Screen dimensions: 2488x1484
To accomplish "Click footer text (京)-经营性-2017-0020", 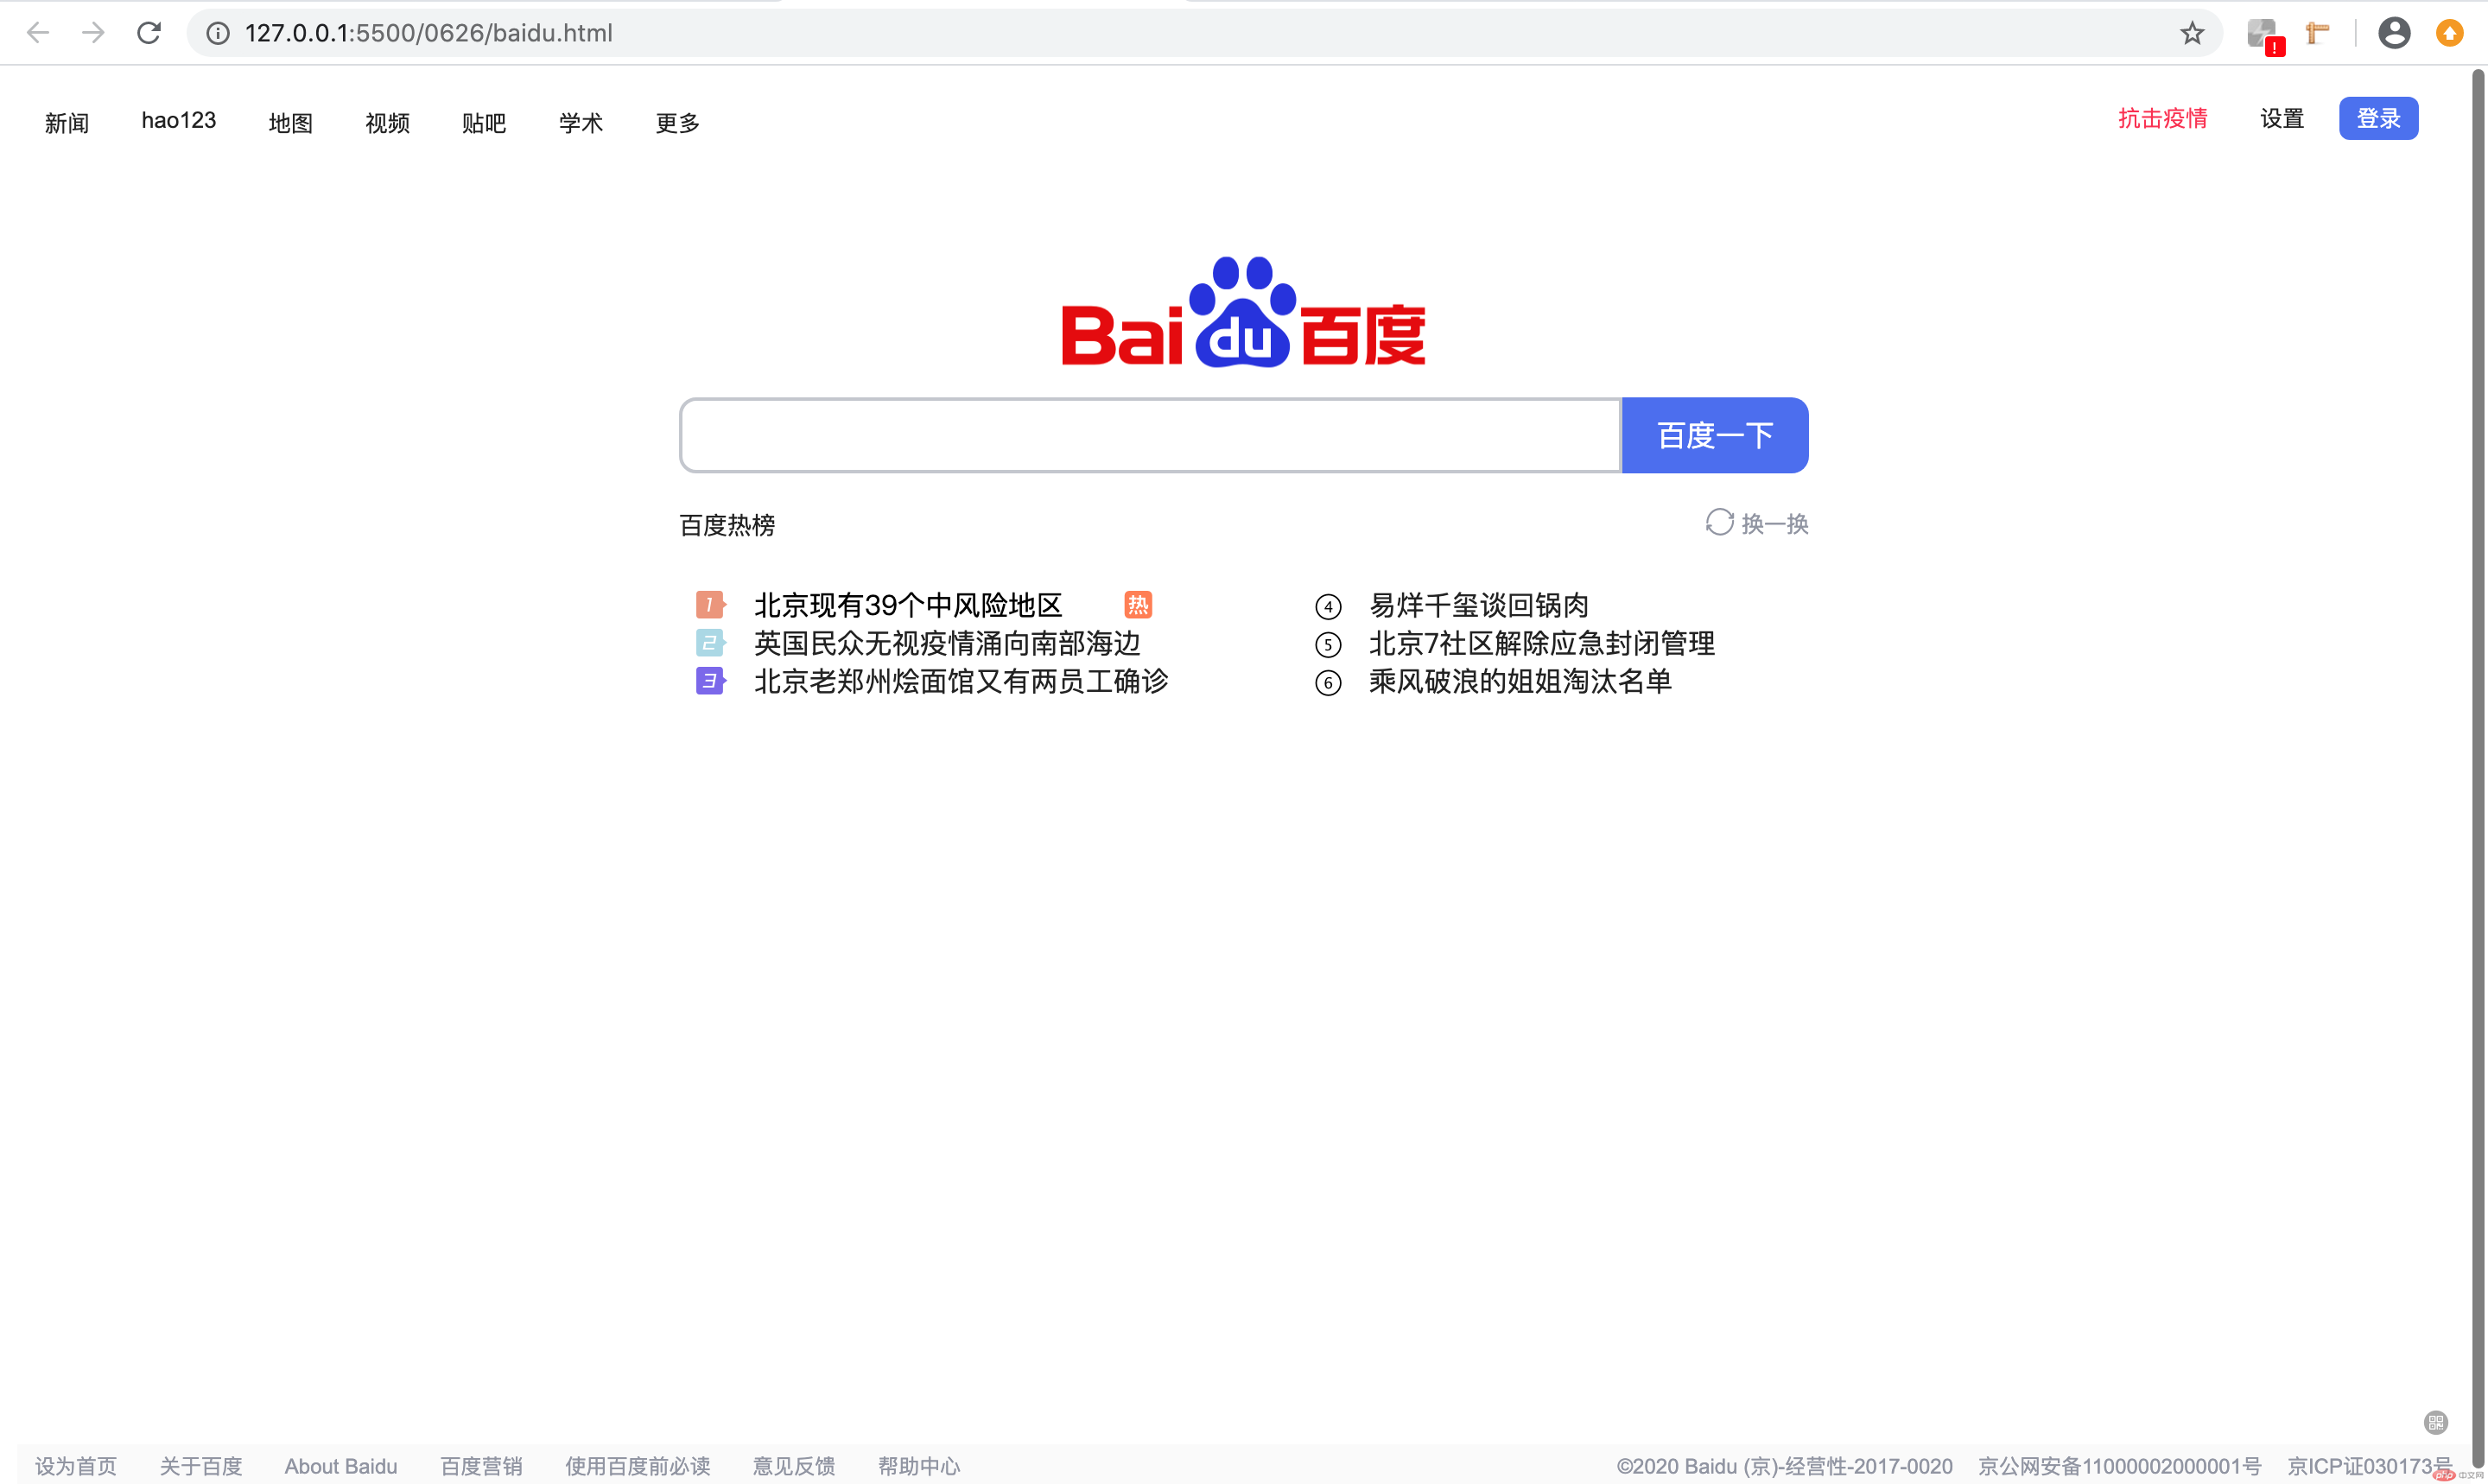I will [1848, 1466].
